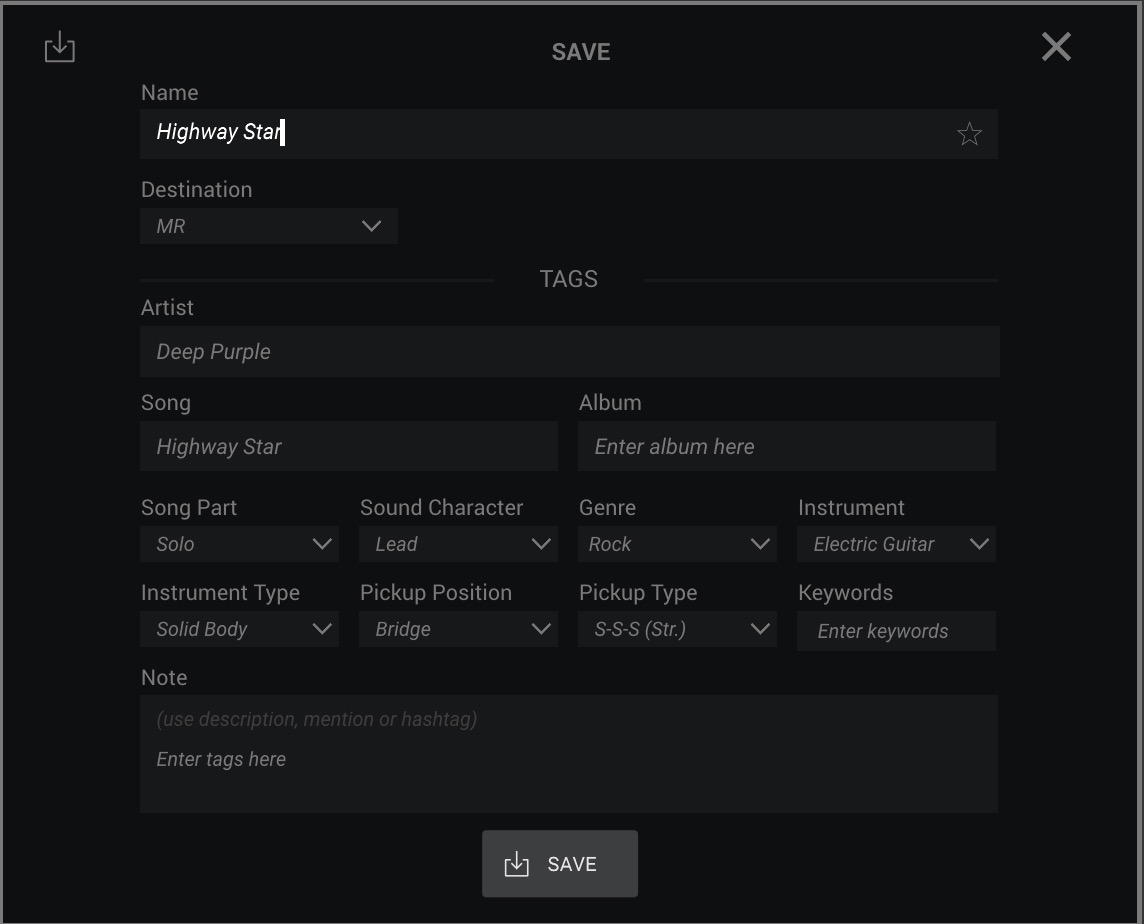The width and height of the screenshot is (1144, 924).
Task: Open the Instrument Type dropdown set to Solid Body
Action: tap(239, 629)
